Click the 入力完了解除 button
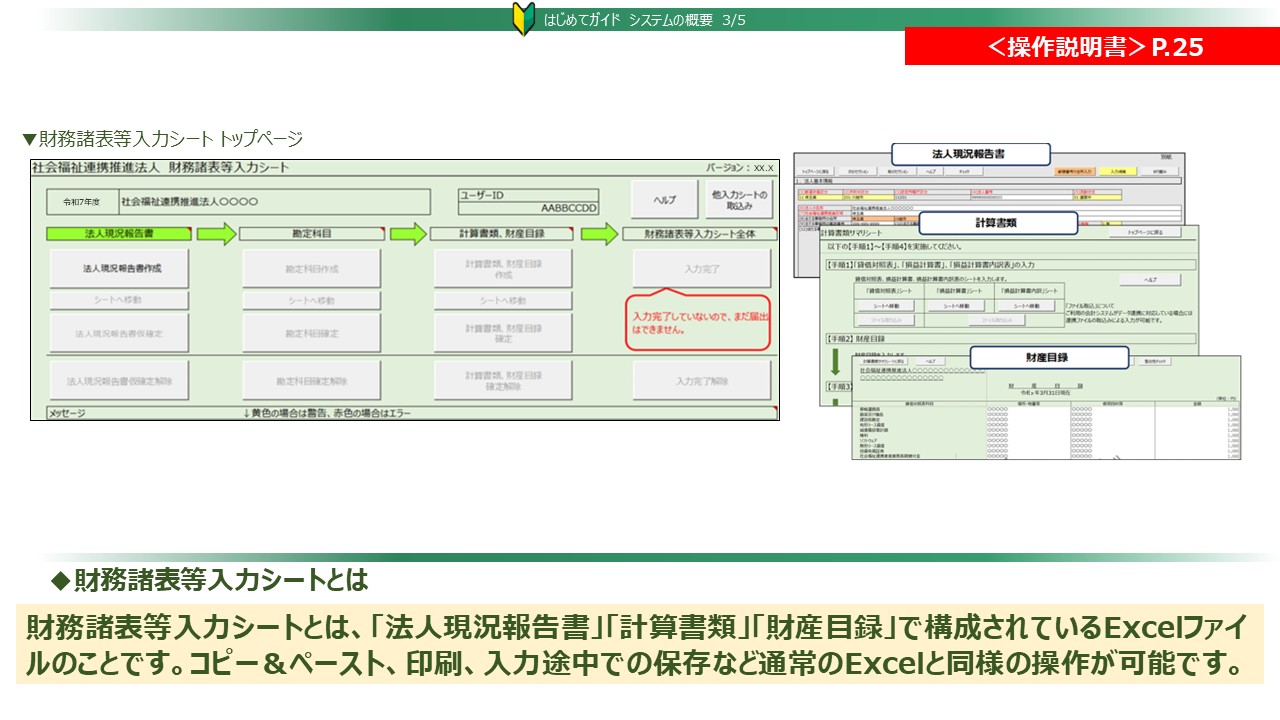 click(x=702, y=381)
